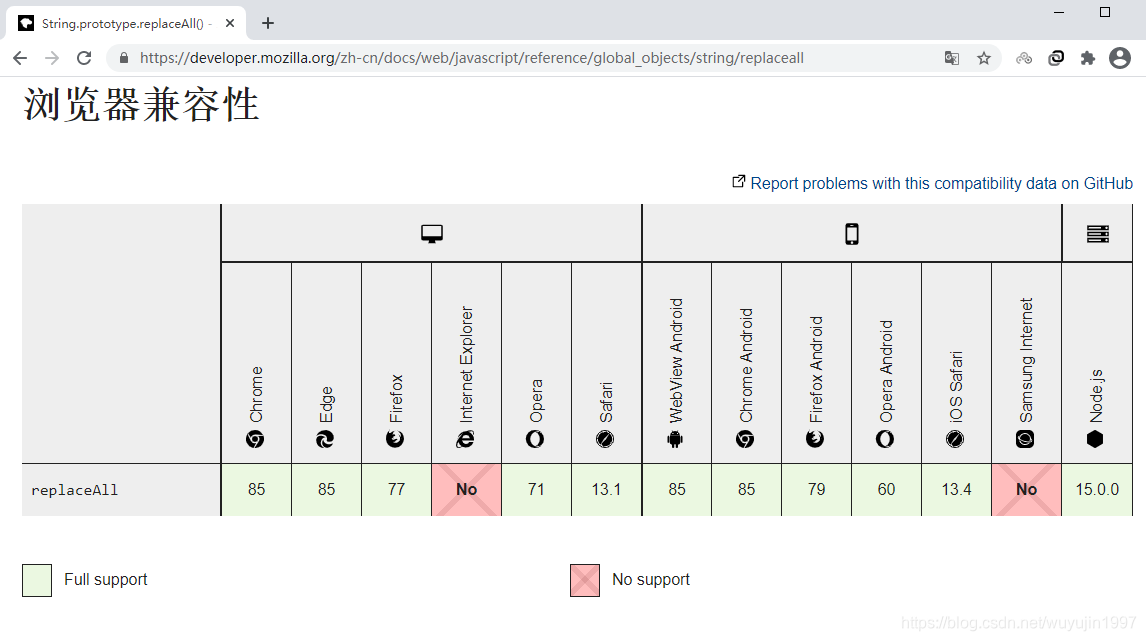1146x641 pixels.
Task: Bookmark the page using the star icon
Action: coord(984,58)
